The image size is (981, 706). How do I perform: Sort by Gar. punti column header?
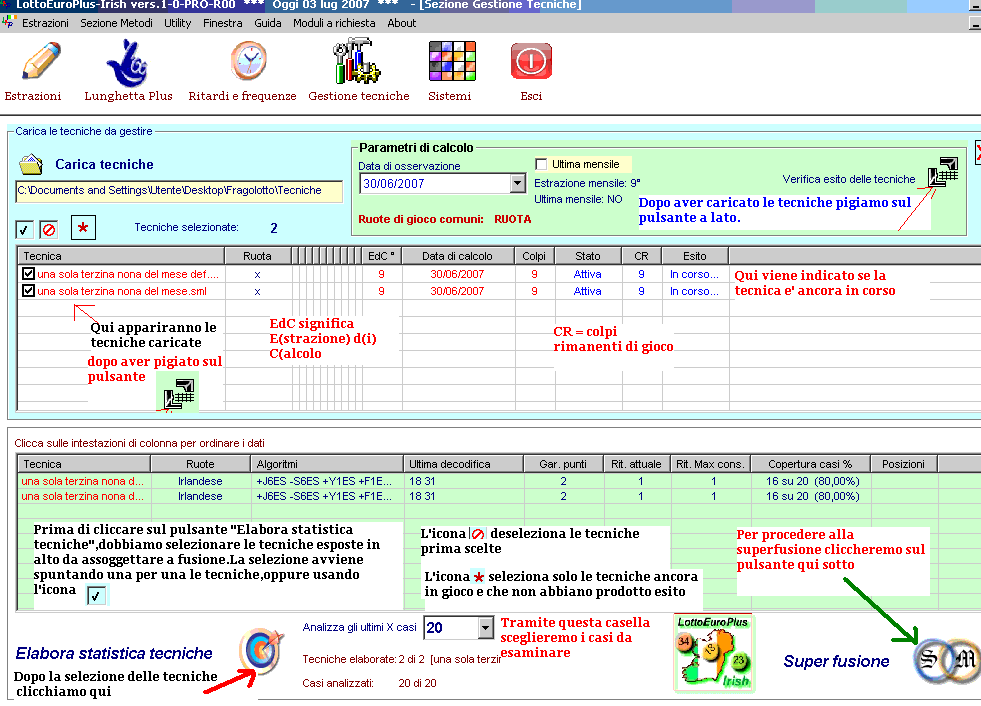563,464
